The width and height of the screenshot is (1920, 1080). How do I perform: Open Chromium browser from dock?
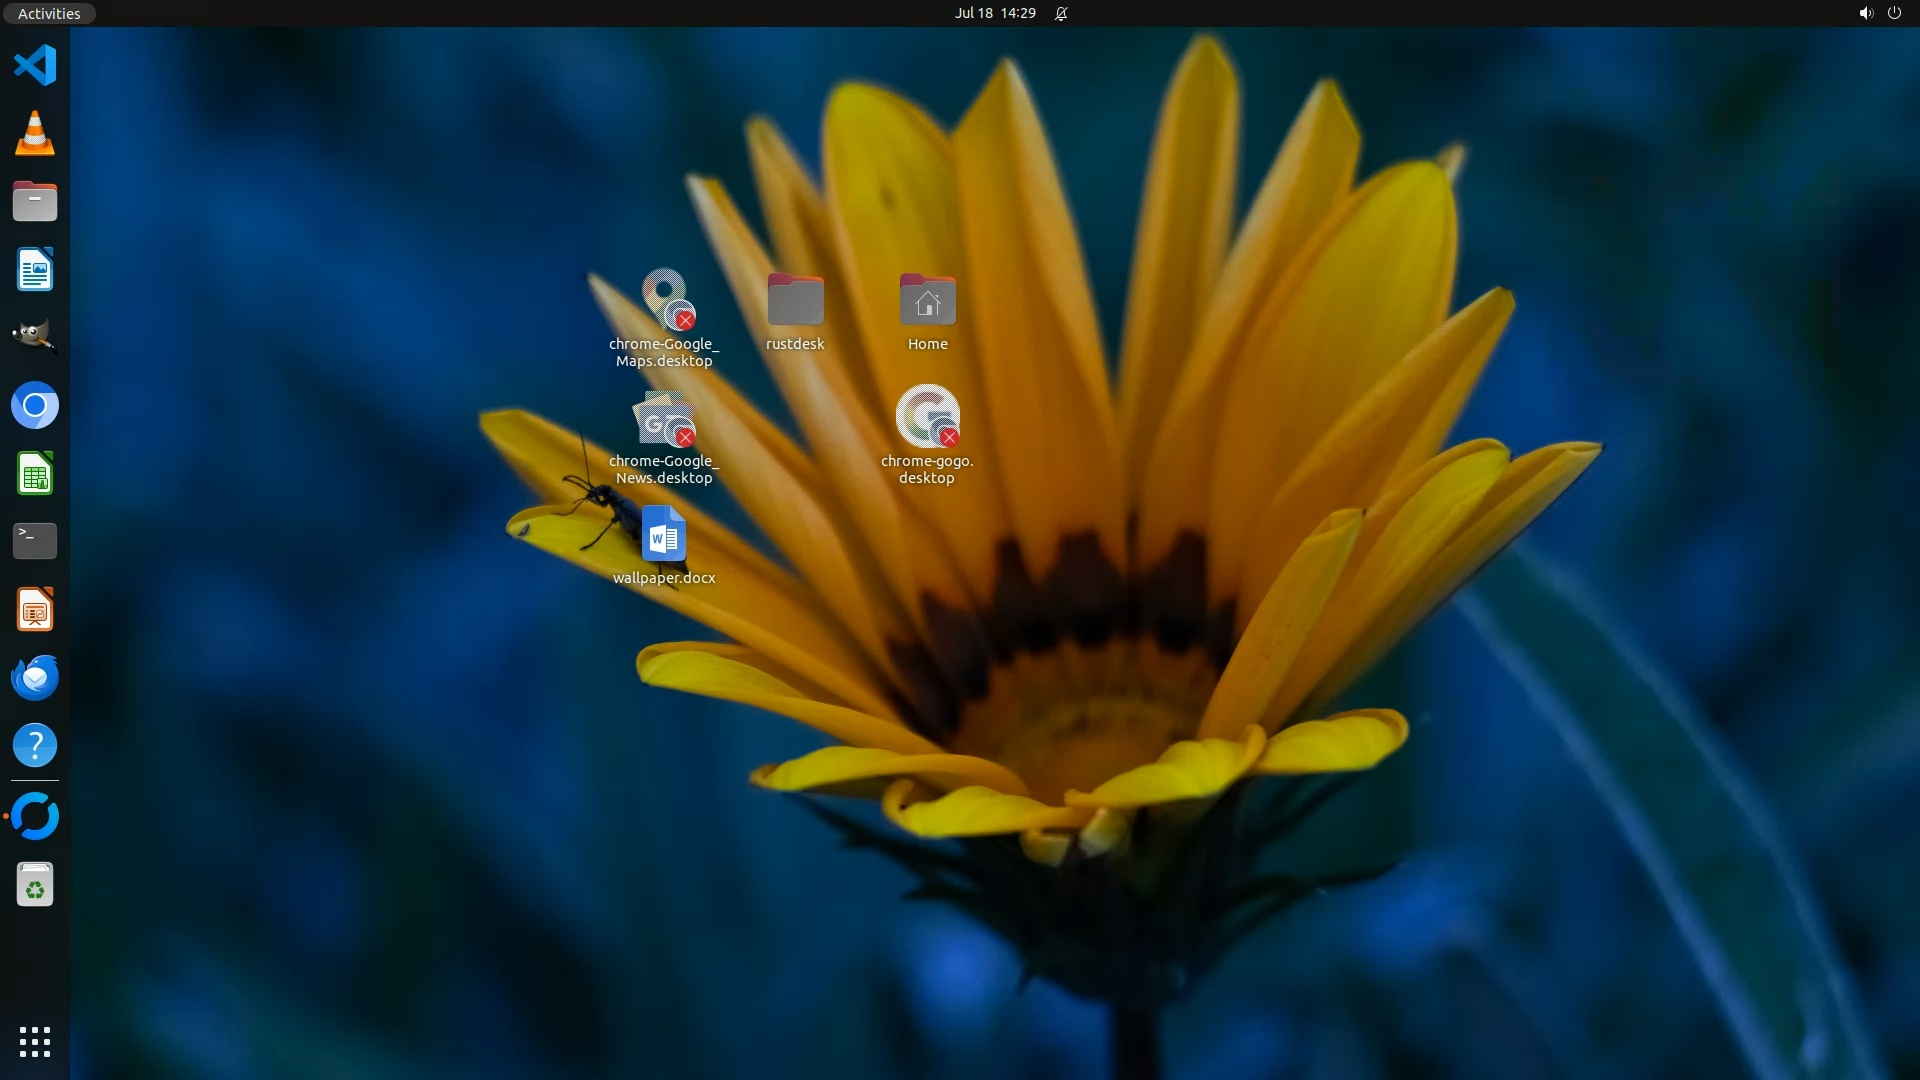35,406
